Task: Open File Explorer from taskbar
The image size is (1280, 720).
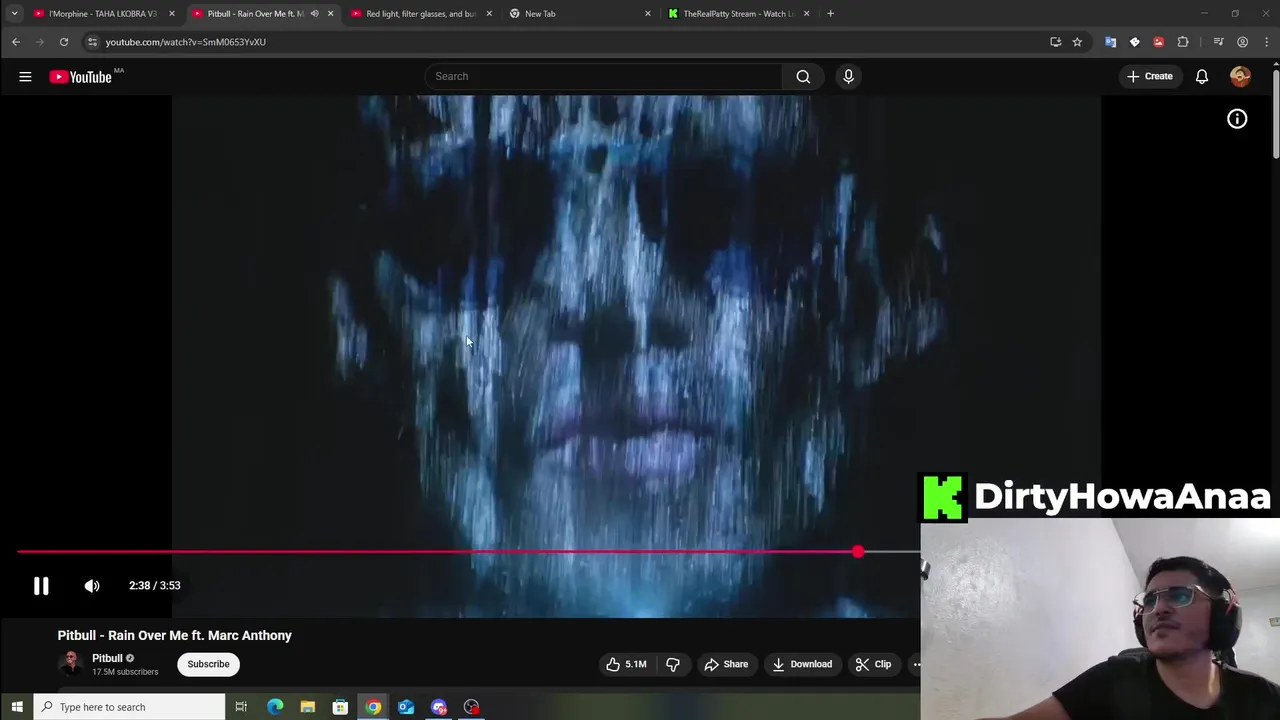Action: (x=308, y=707)
